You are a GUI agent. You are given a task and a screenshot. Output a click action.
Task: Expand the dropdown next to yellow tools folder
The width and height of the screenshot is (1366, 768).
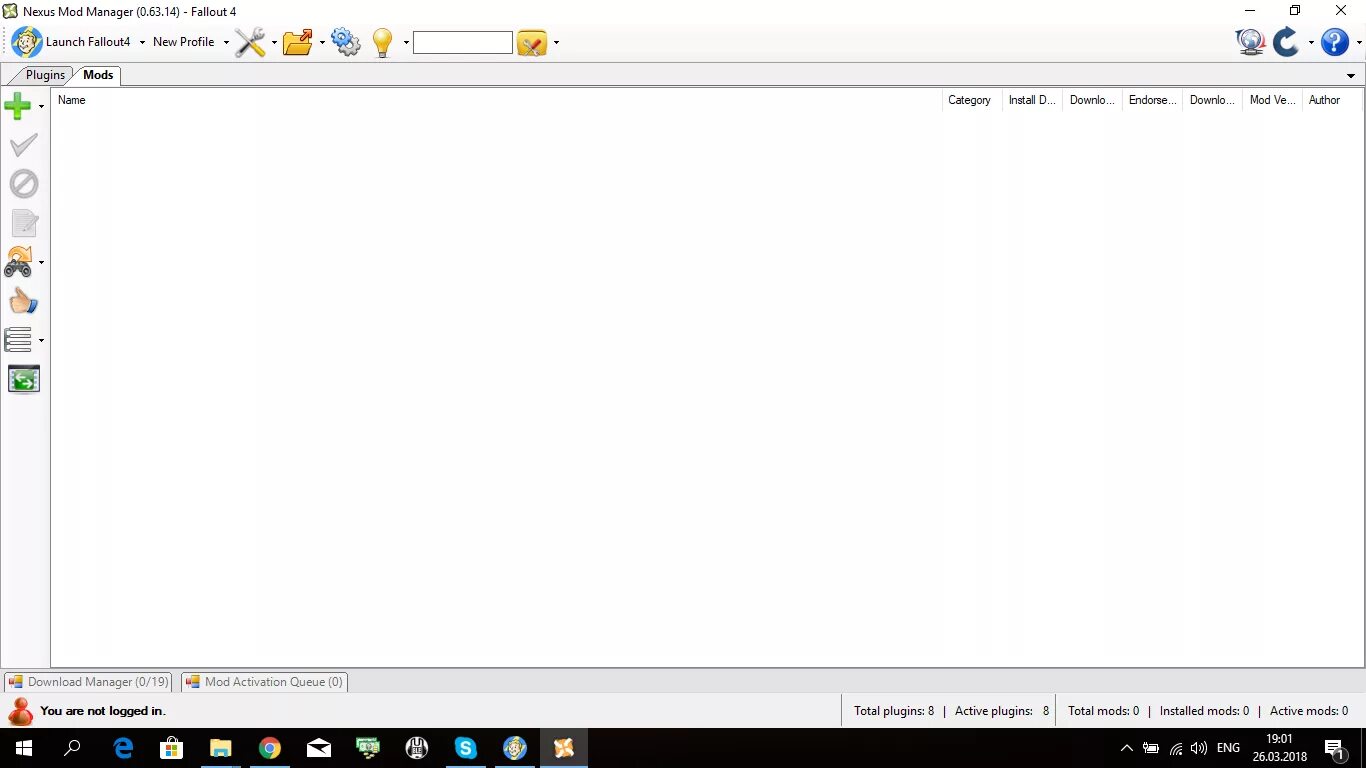click(x=556, y=43)
